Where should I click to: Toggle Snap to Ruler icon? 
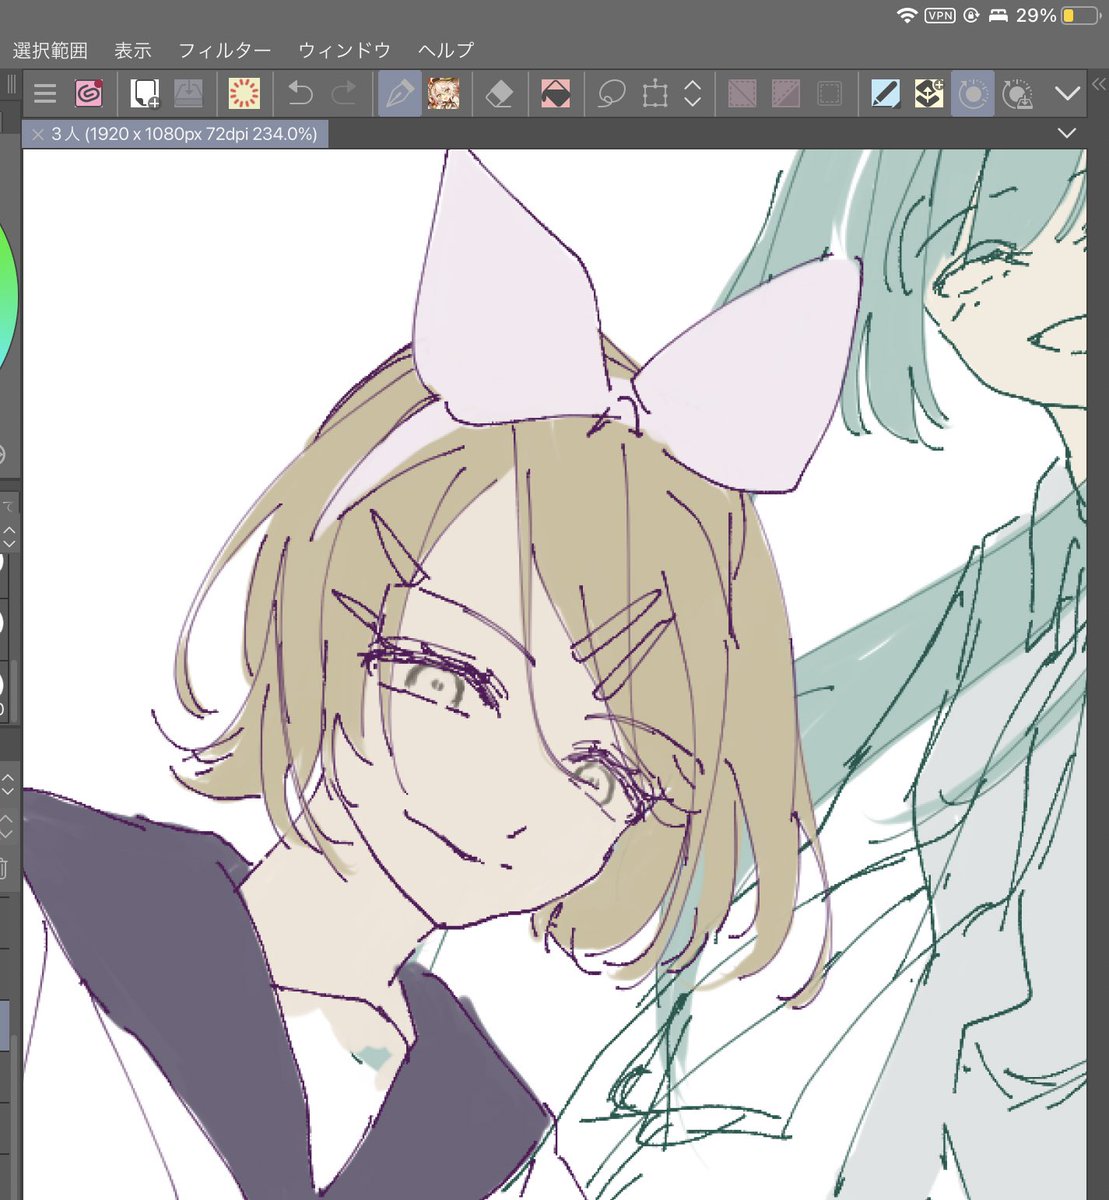(742, 94)
